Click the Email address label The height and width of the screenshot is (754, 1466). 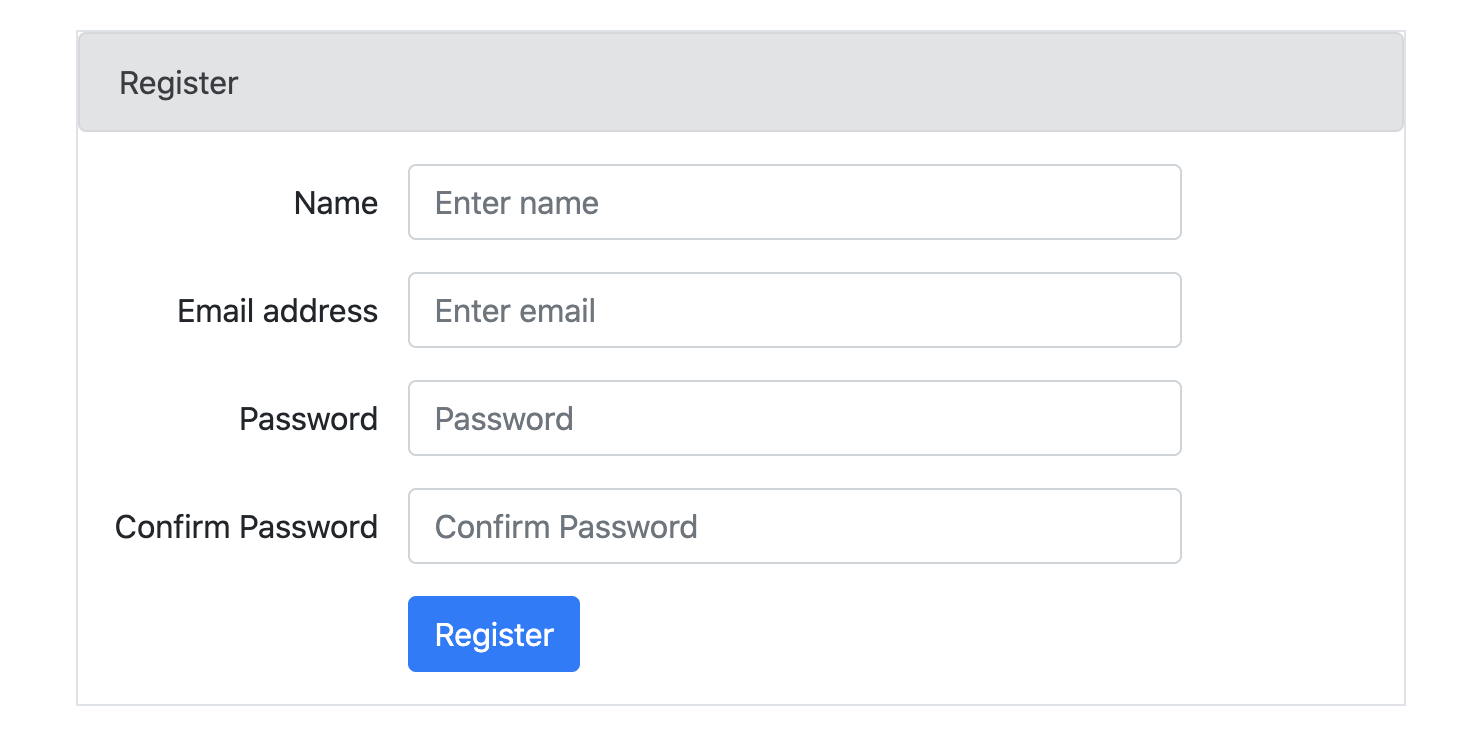click(277, 311)
